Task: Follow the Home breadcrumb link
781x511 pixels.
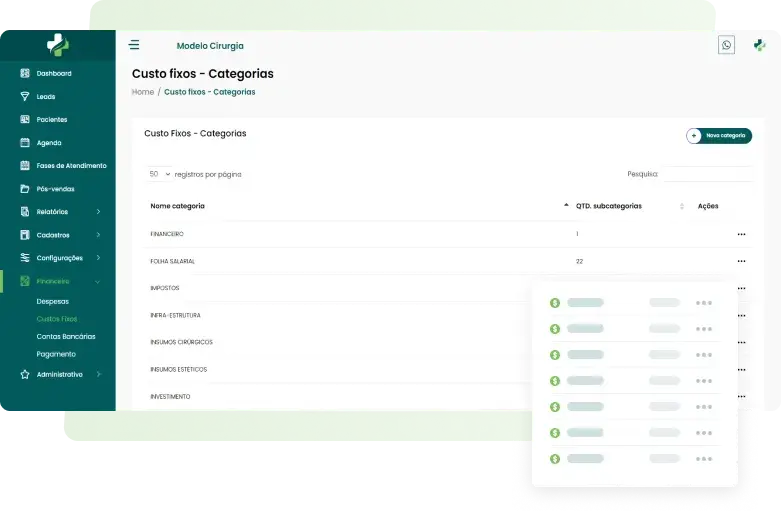Action: coord(143,92)
